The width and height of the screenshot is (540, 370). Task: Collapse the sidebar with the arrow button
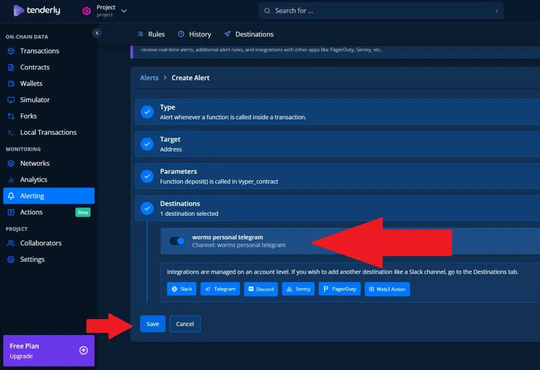coord(97,33)
